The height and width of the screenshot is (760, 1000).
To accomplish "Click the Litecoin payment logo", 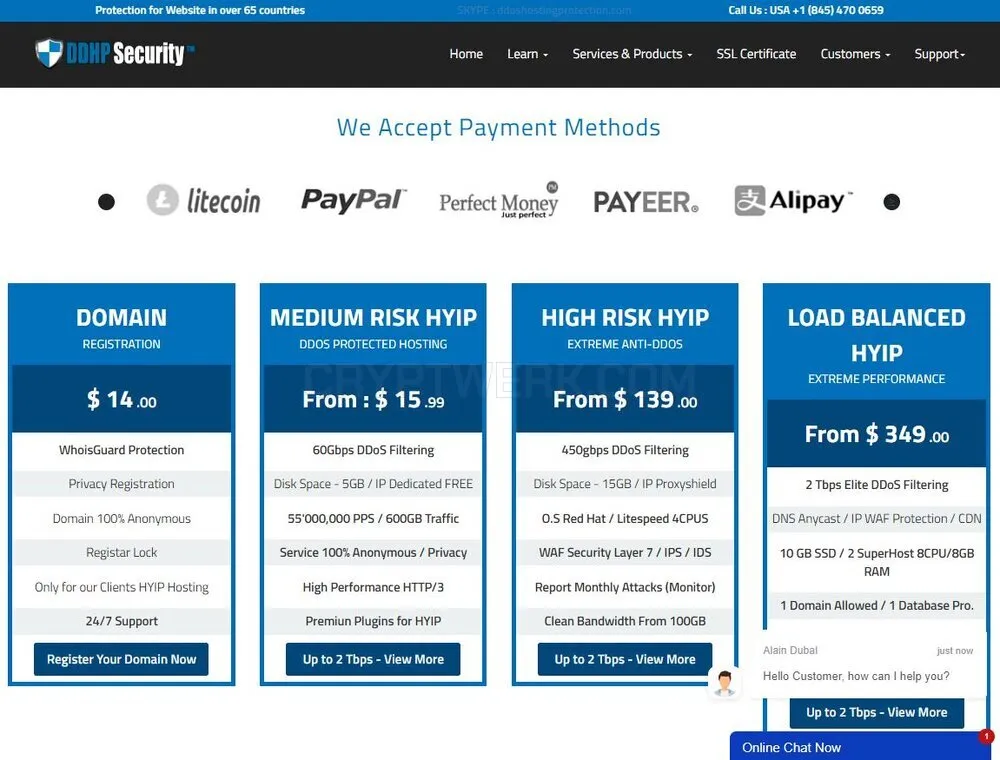I will 203,200.
